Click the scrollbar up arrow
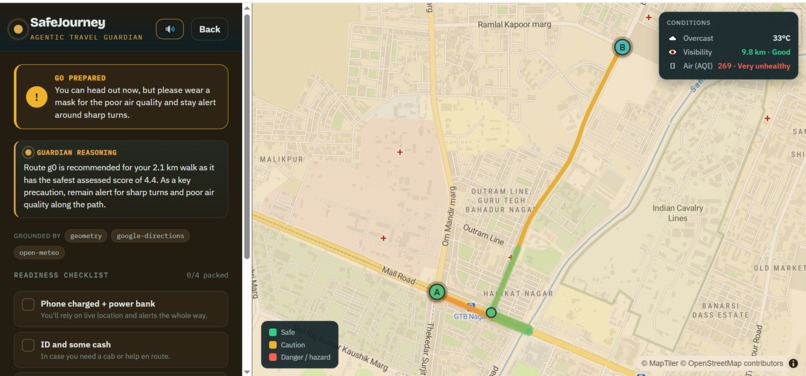806x376 pixels. (247, 7)
